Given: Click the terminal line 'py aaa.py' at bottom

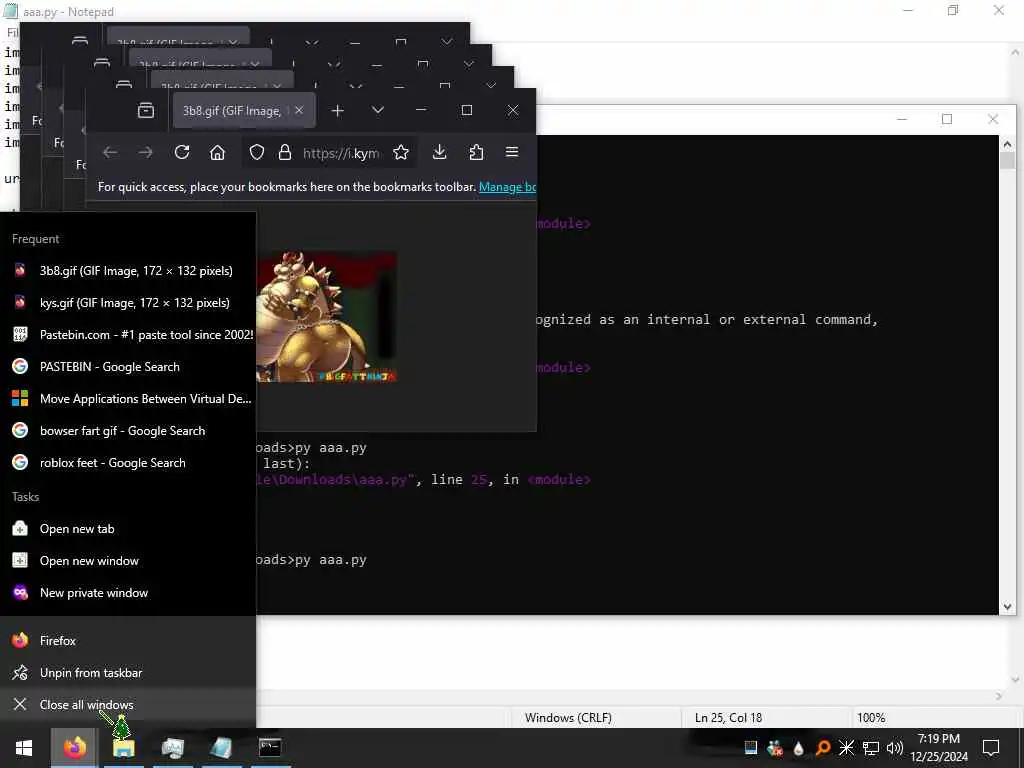Looking at the screenshot, I should coord(330,560).
